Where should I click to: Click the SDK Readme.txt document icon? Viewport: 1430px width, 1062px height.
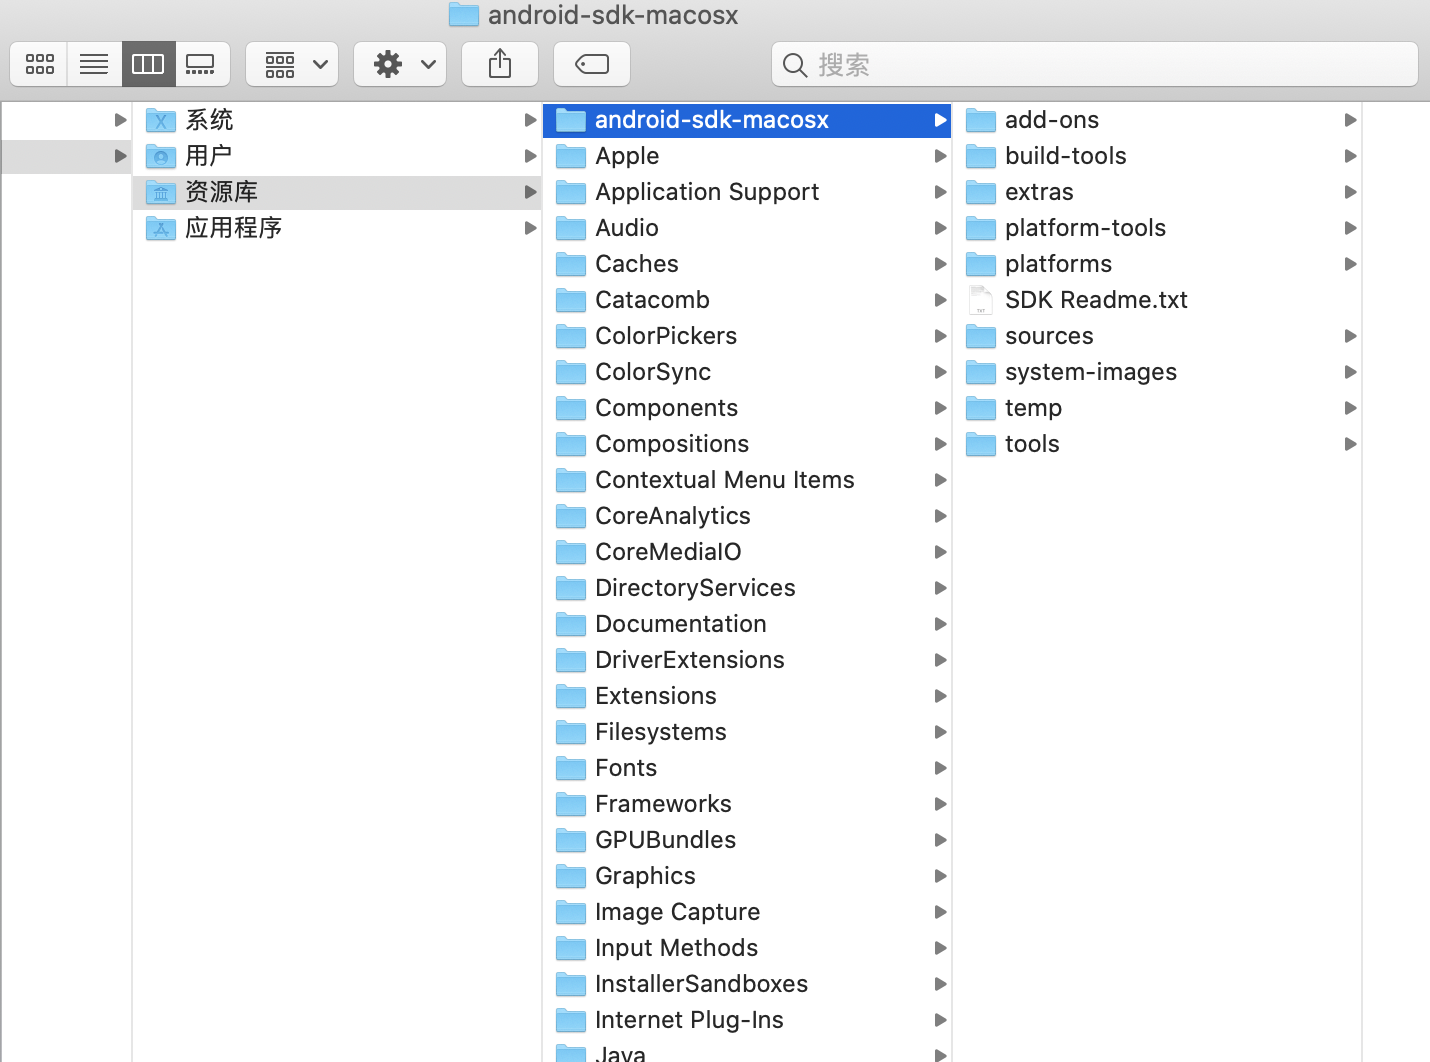981,300
